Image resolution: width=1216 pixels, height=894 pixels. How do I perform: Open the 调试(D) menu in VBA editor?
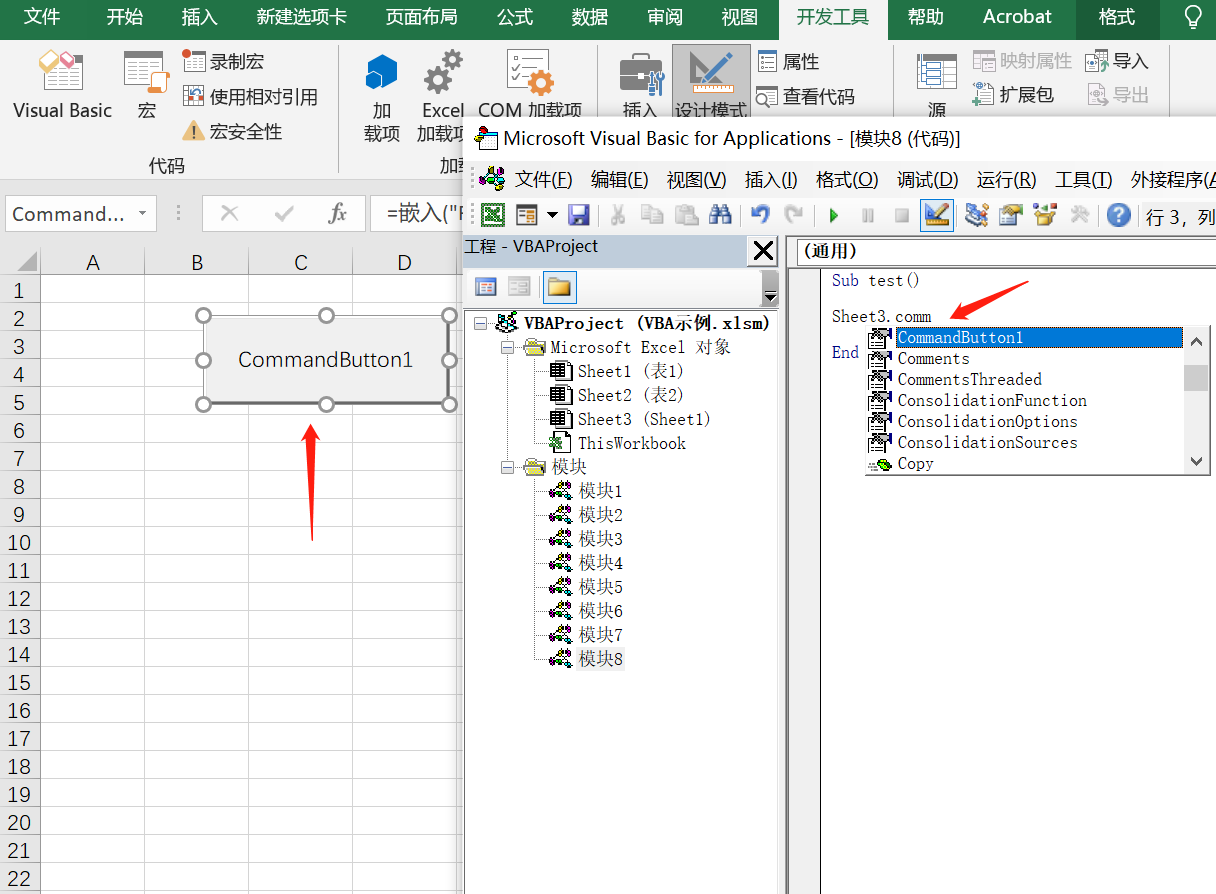pyautogui.click(x=926, y=180)
